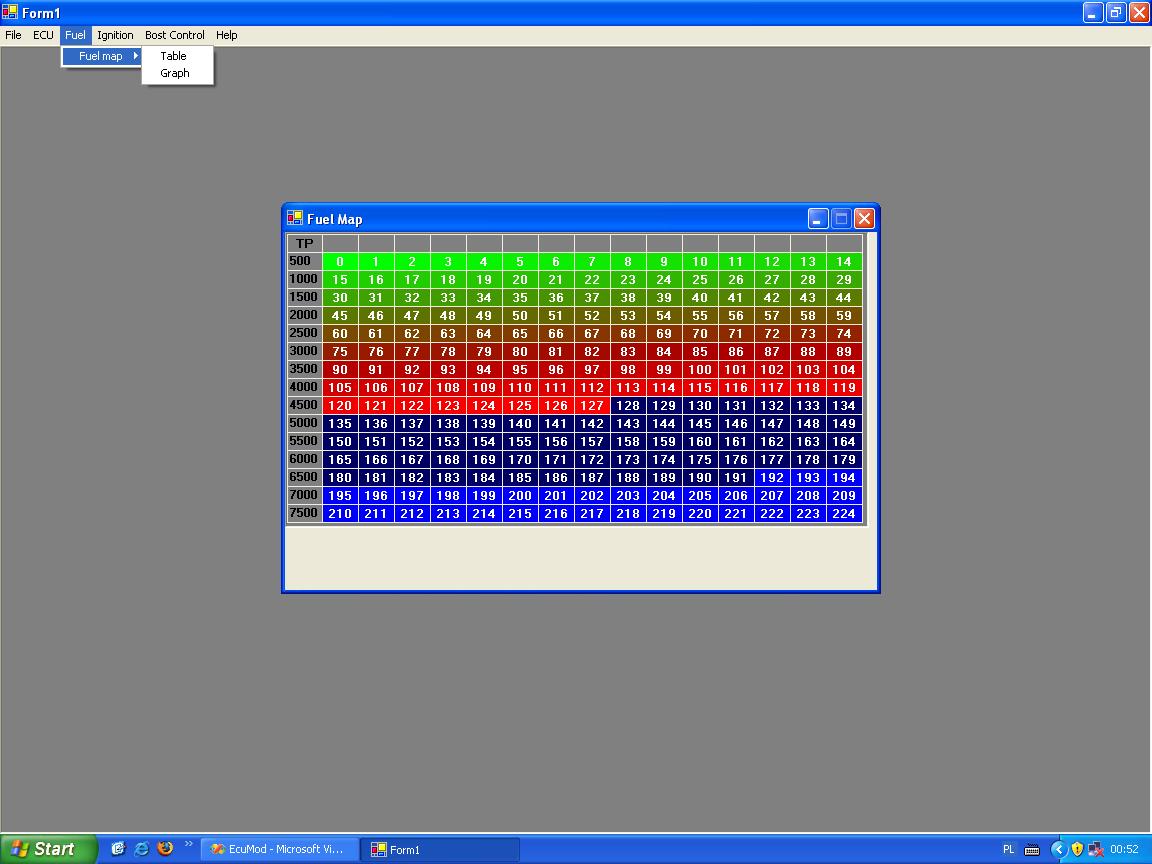Image resolution: width=1152 pixels, height=864 pixels.
Task: Click the Form1 title bar application icon
Action: tap(11, 13)
